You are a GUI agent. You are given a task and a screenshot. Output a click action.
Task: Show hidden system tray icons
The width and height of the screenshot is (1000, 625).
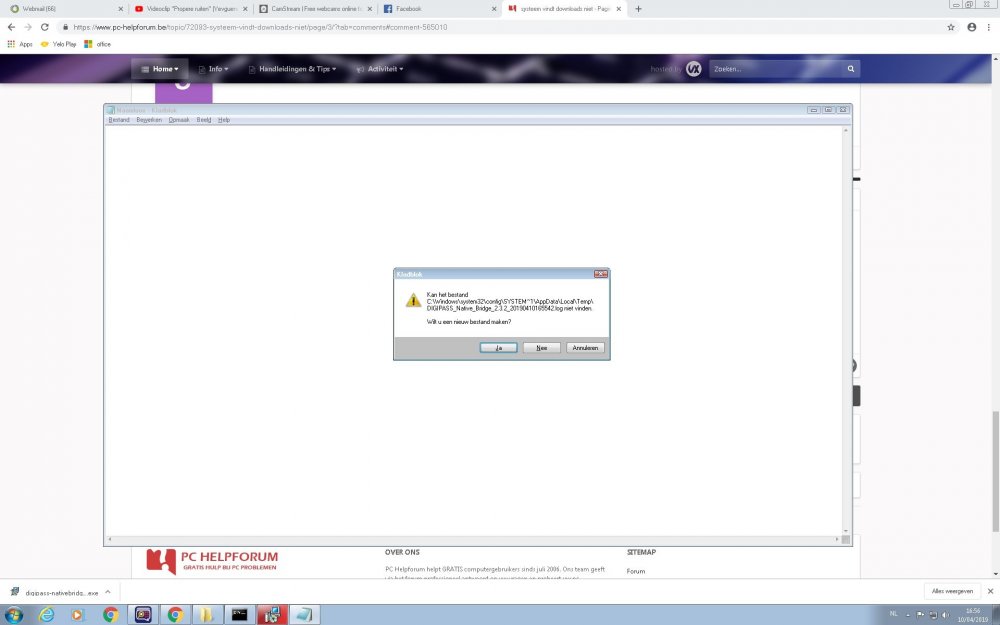[908, 615]
